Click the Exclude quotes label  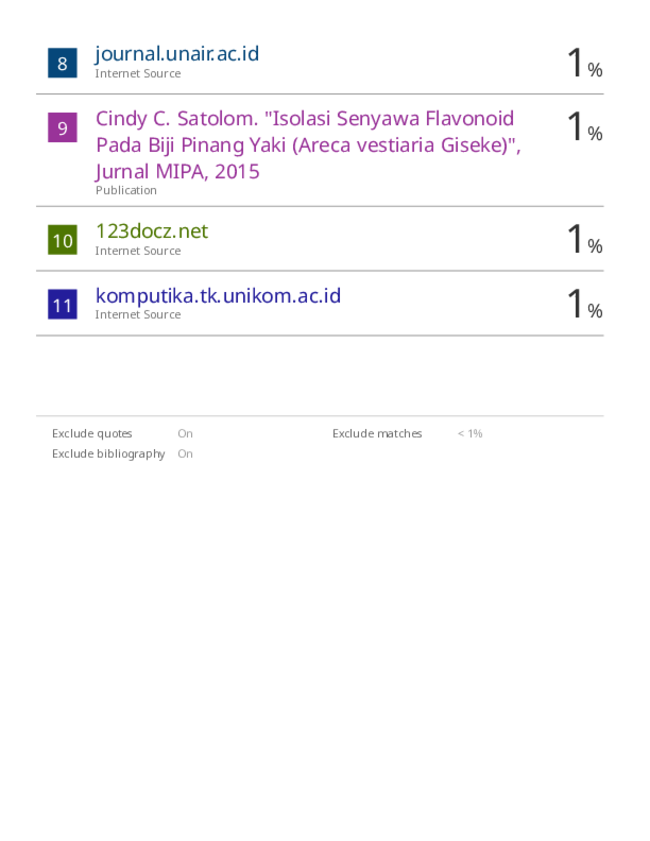(92, 433)
